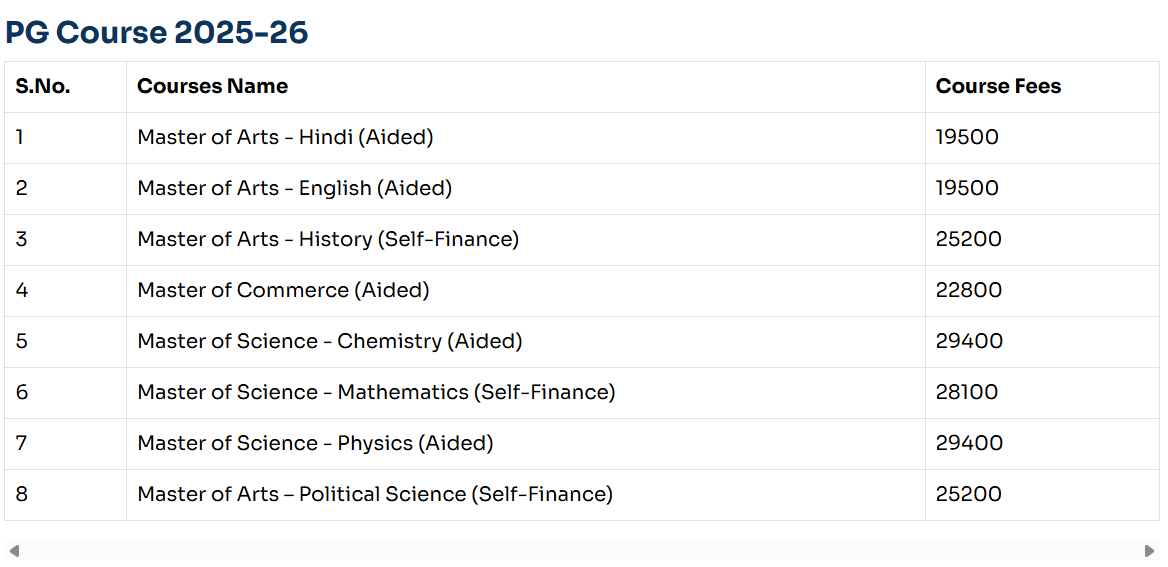Select Master of Science - Mathematics course

pyautogui.click(x=376, y=393)
